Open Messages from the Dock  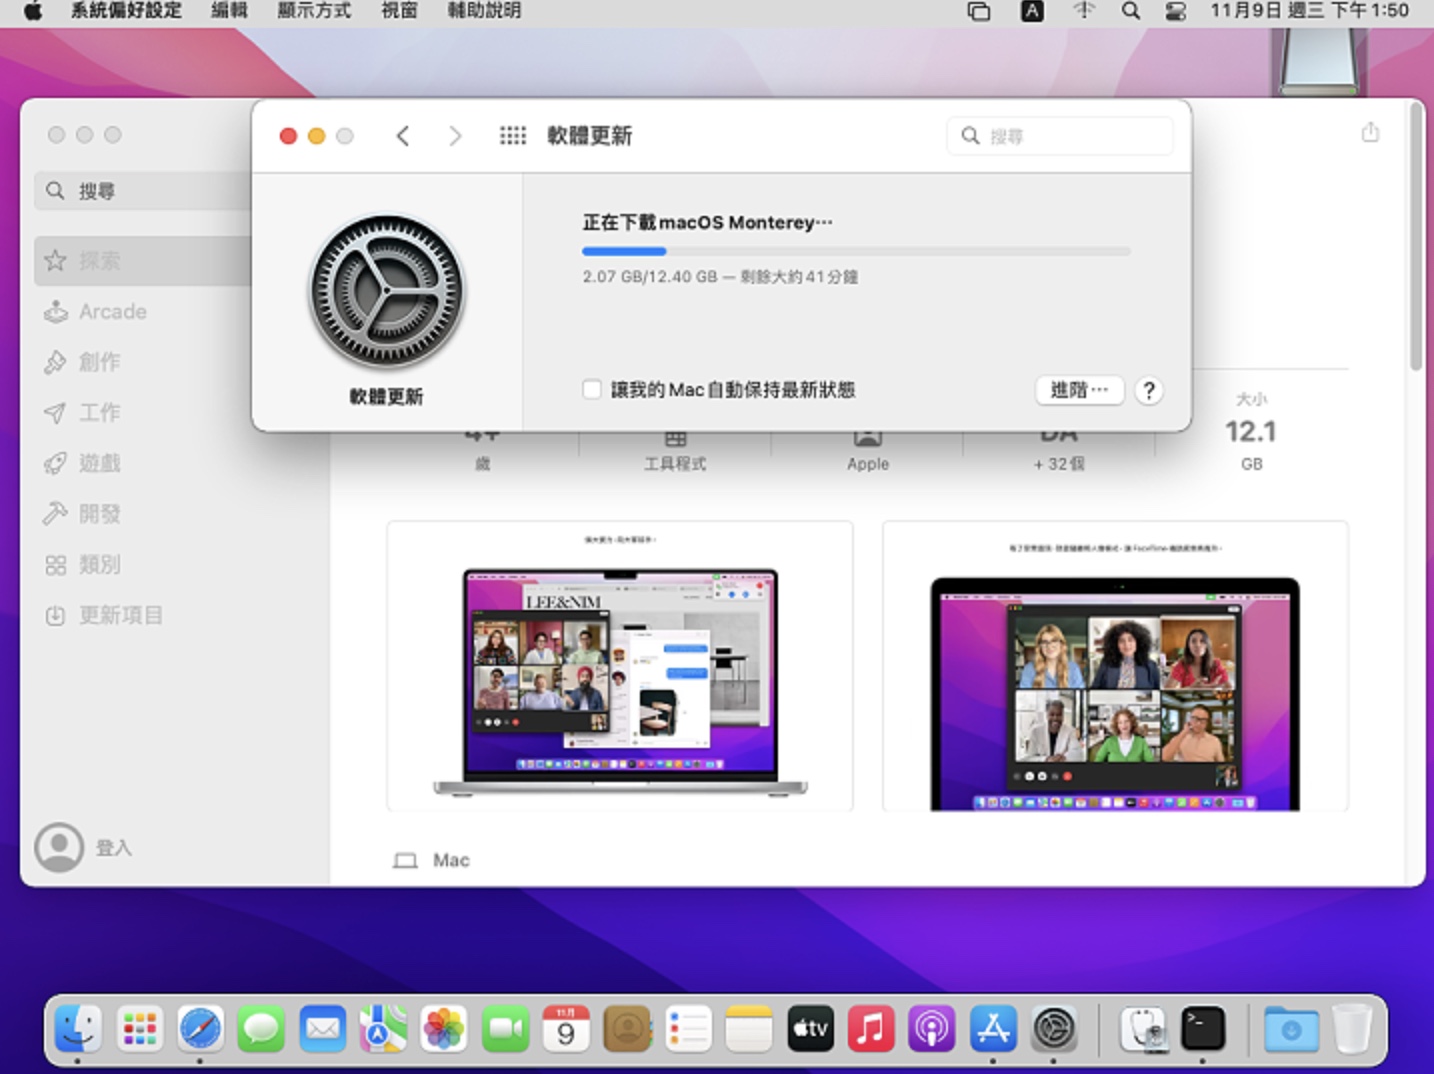click(261, 1028)
